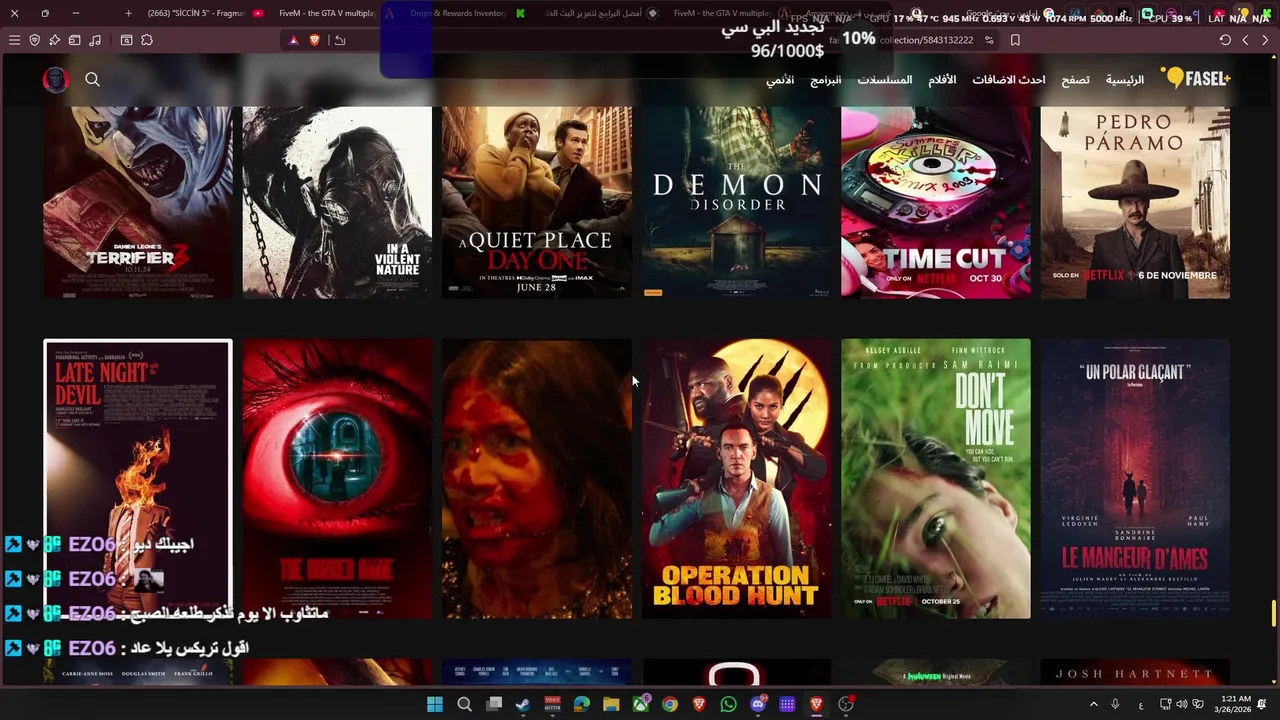Open Google Chrome from the taskbar
Screen dimensions: 1280x720
tap(670, 704)
